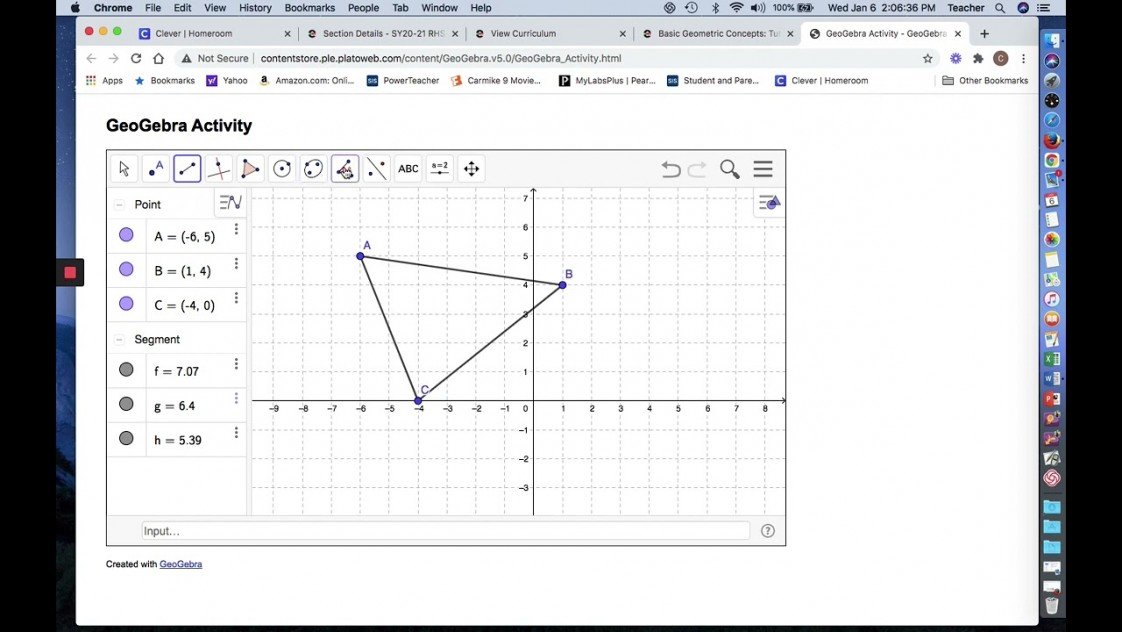The height and width of the screenshot is (632, 1122).
Task: Select the Move arrow tool
Action: click(124, 169)
